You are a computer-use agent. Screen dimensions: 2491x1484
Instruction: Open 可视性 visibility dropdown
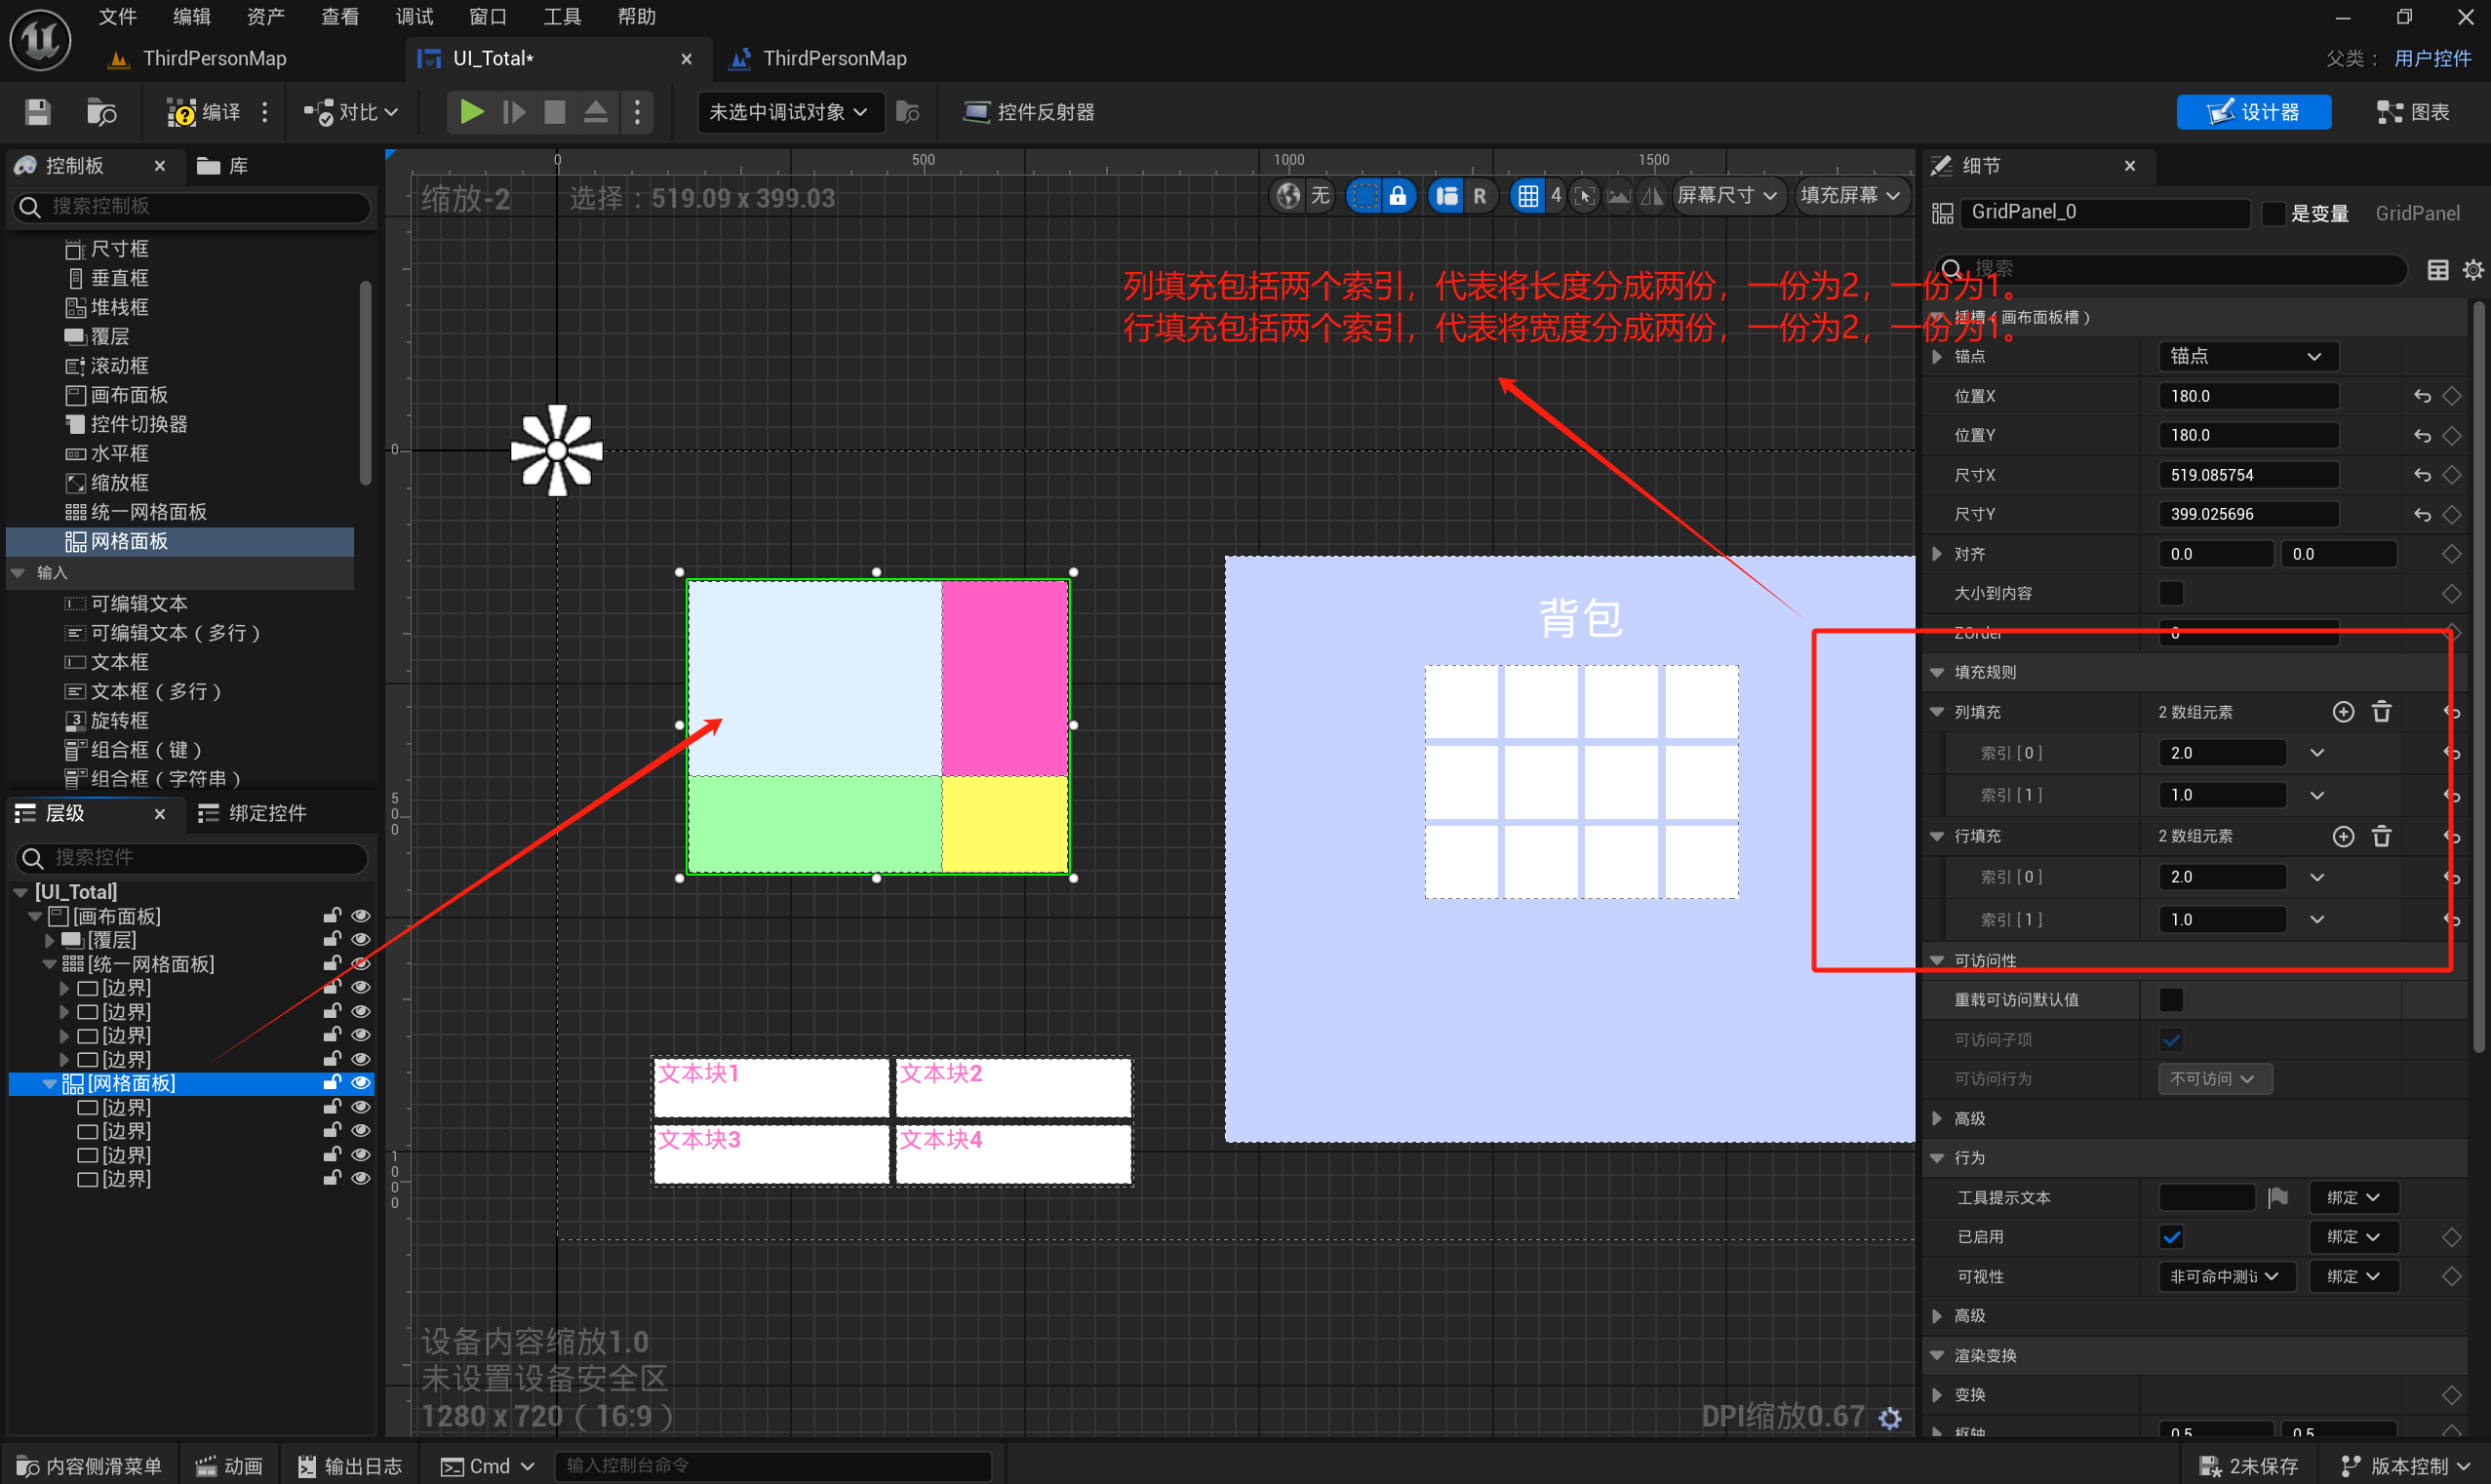click(x=2226, y=1277)
